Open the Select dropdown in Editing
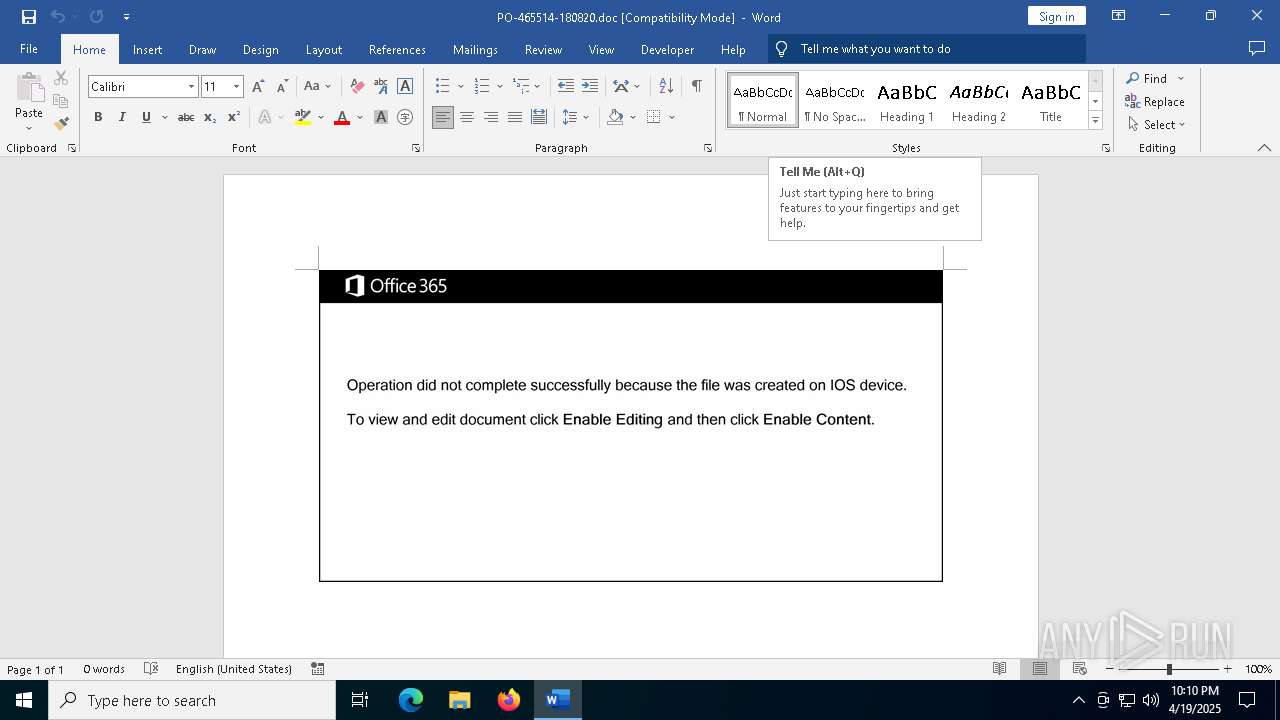This screenshot has width=1280, height=720. (1156, 124)
